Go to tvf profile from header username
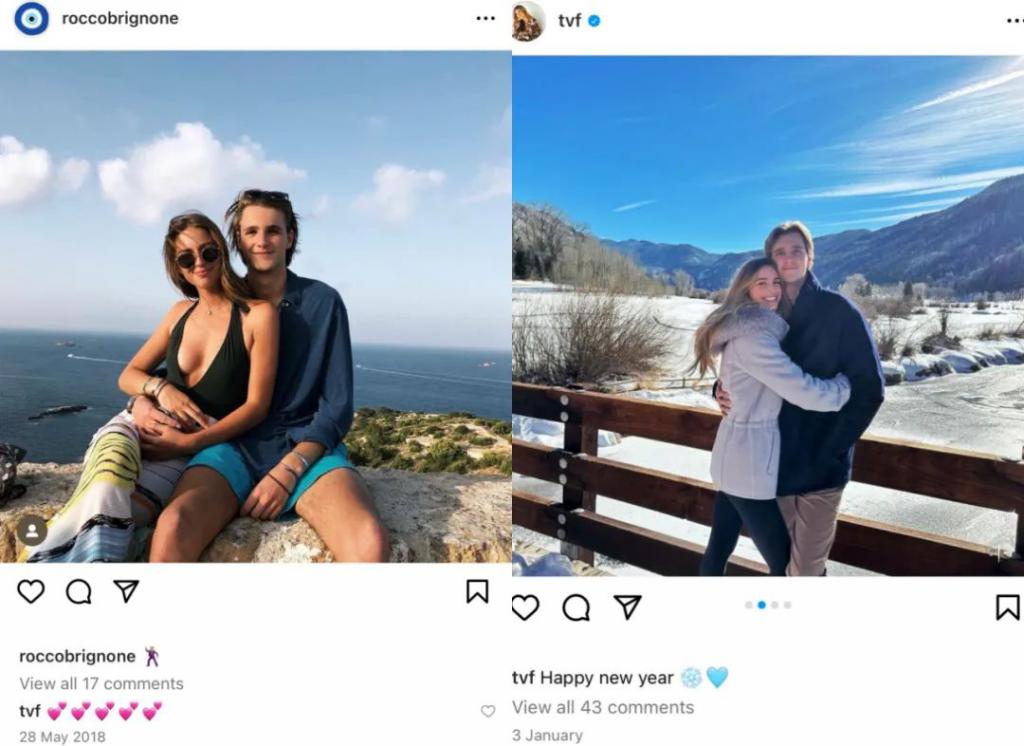Viewport: 1024px width, 746px height. click(x=569, y=20)
